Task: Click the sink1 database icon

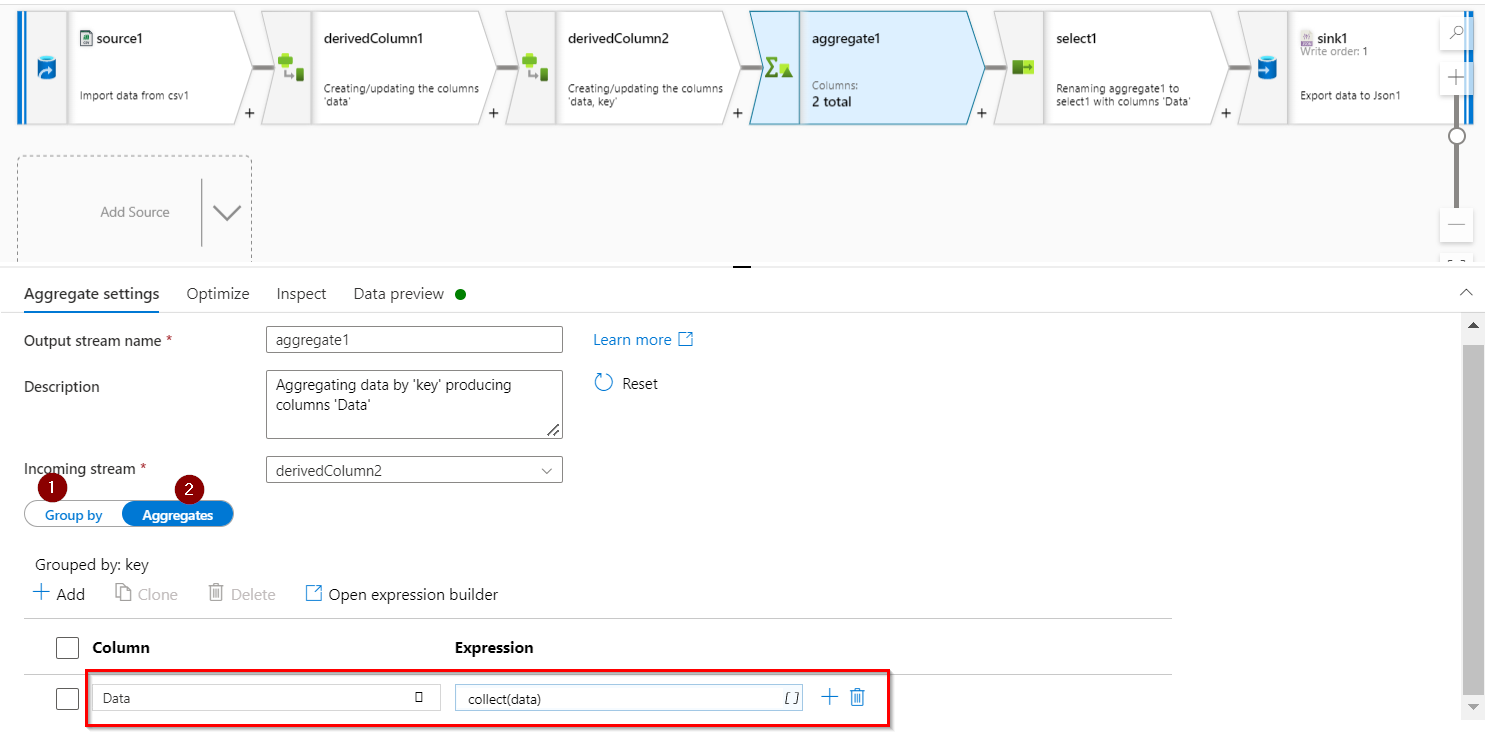Action: click(x=1267, y=68)
